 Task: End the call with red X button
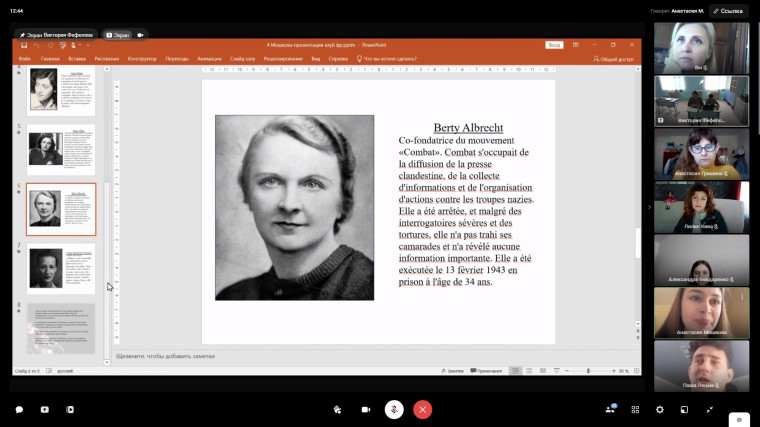423,410
